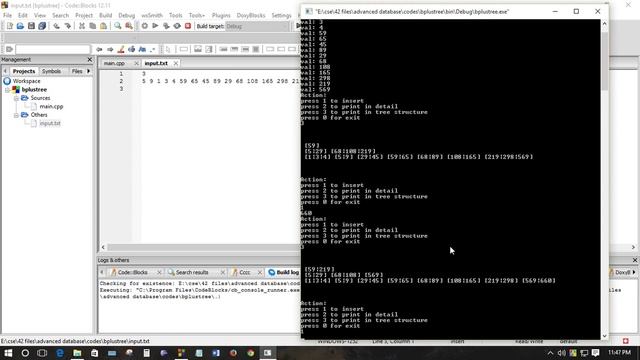Close the main.cpp tab
The height and width of the screenshot is (360, 640).
tap(136, 63)
